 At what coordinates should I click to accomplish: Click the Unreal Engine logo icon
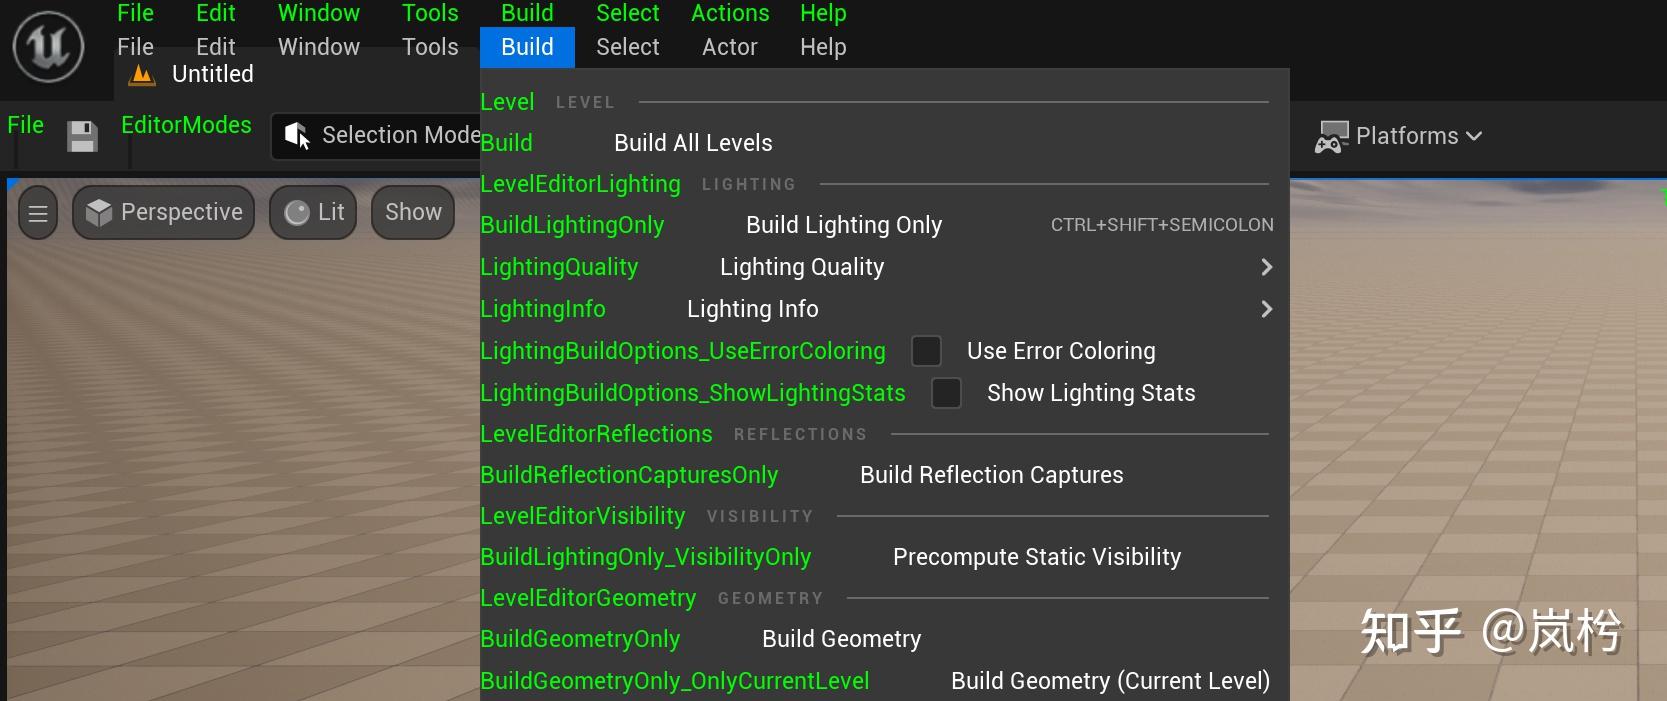point(47,46)
